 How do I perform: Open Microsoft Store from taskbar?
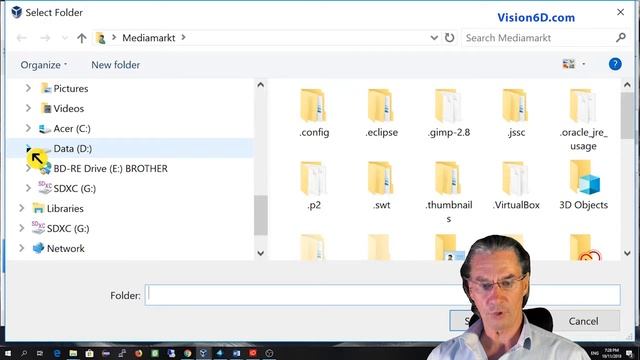(x=89, y=353)
